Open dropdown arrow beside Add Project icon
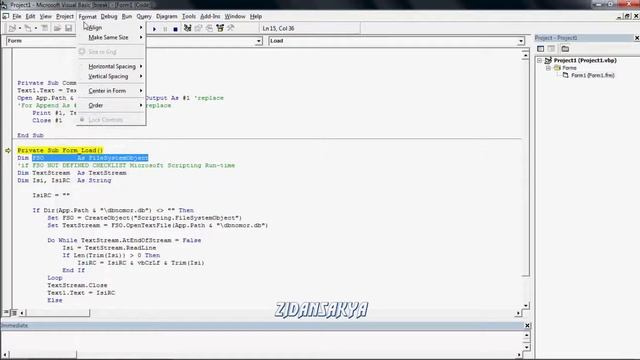This screenshot has height=360, width=640. (x=20, y=28)
